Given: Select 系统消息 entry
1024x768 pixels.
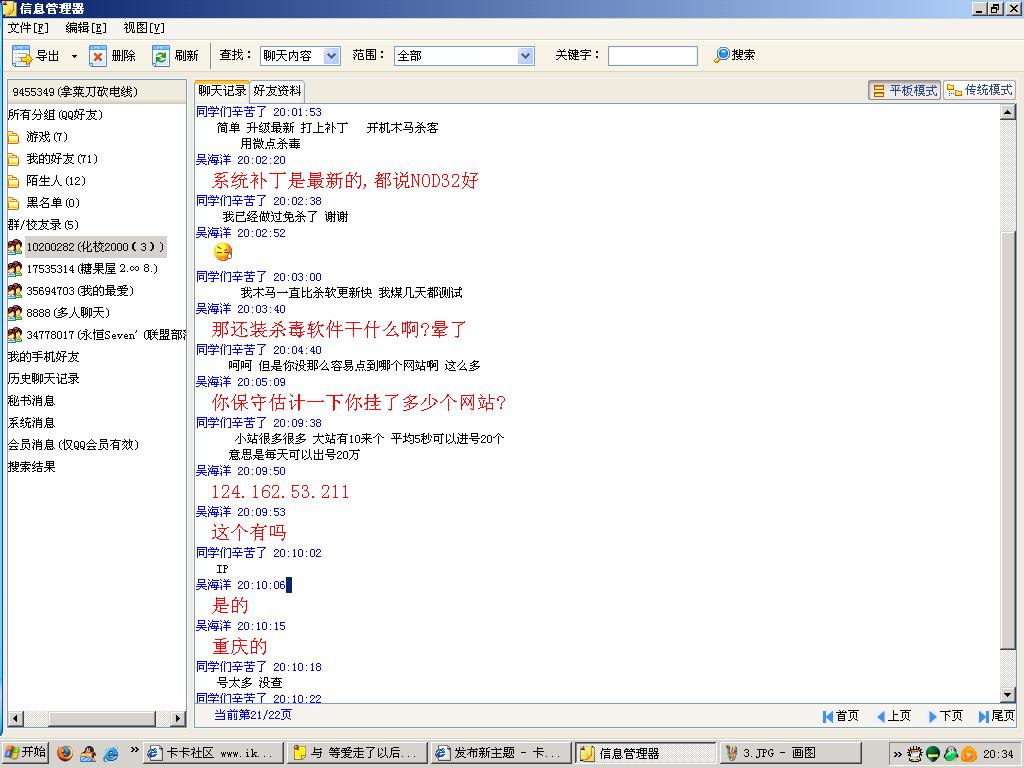Looking at the screenshot, I should tap(31, 423).
